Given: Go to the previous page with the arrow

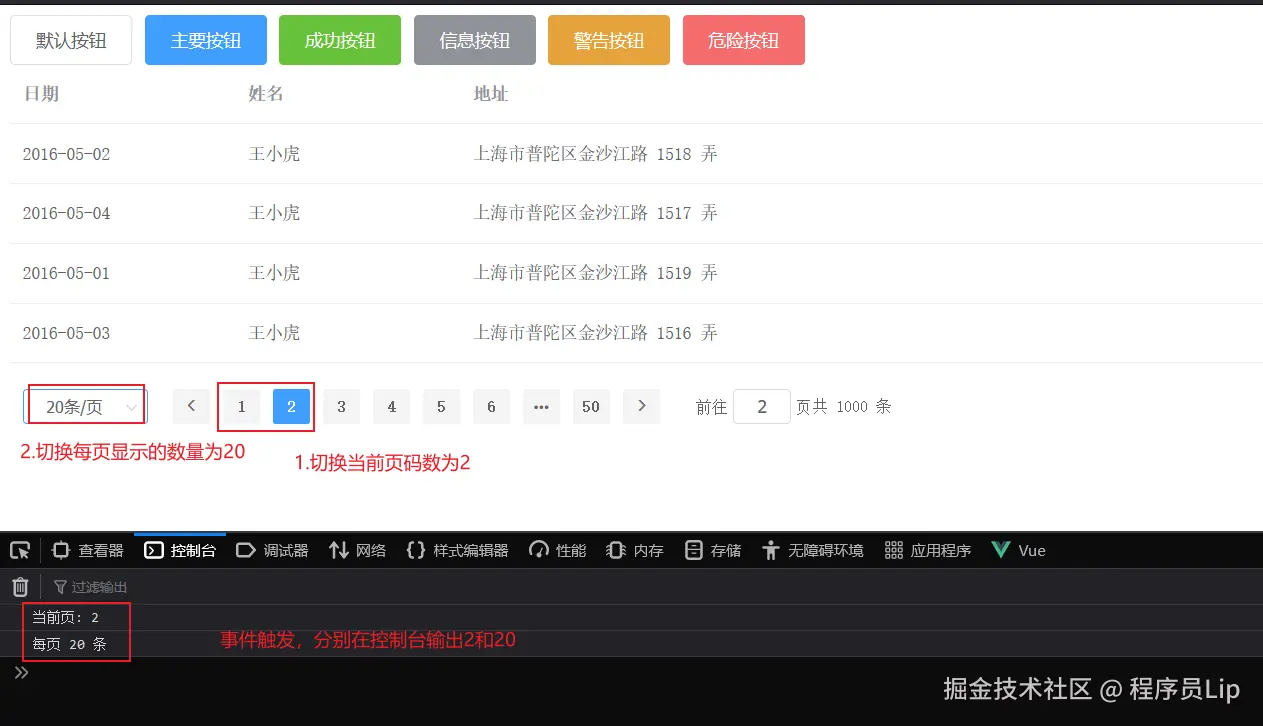Looking at the screenshot, I should pos(191,406).
